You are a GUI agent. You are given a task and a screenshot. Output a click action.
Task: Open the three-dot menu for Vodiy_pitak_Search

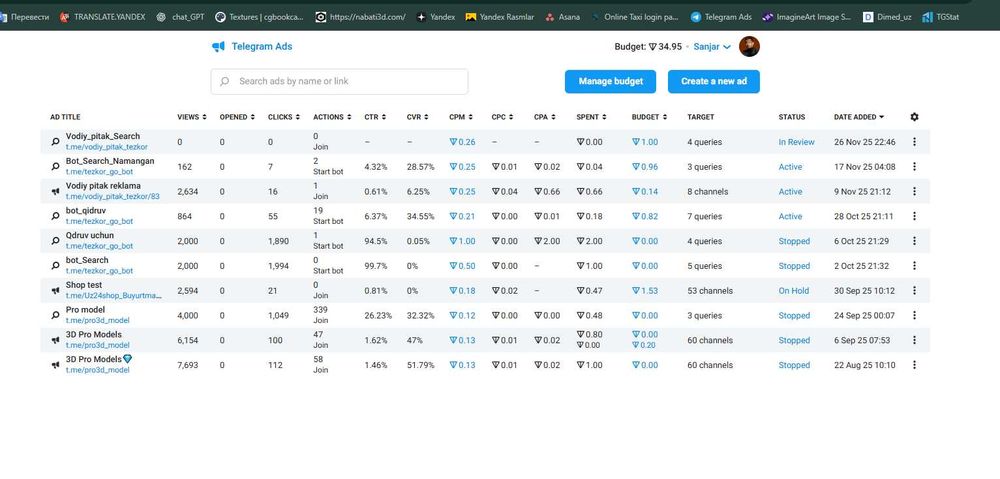[914, 142]
